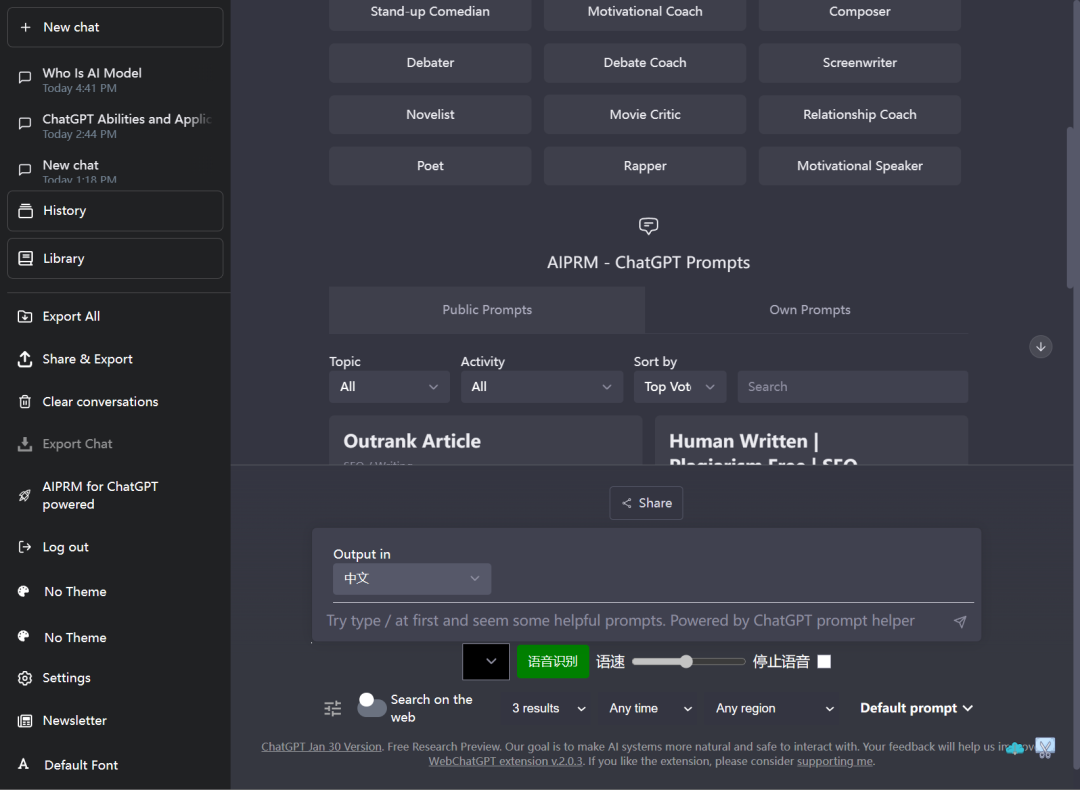This screenshot has width=1080, height=790.
Task: Click the Composer prompt button
Action: pyautogui.click(x=860, y=12)
